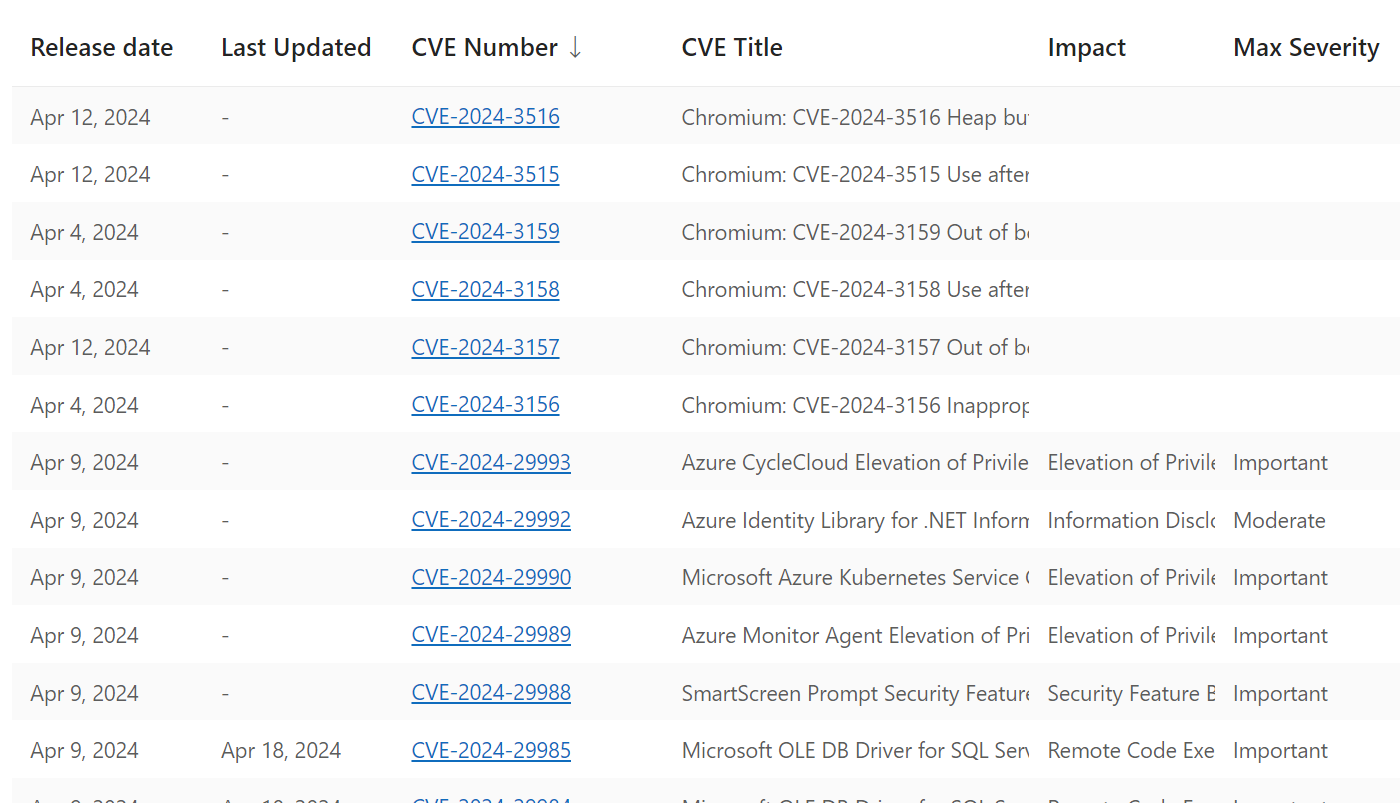
Task: Open the CVE-2024-29993 Azure CycleCloud link
Action: (491, 463)
